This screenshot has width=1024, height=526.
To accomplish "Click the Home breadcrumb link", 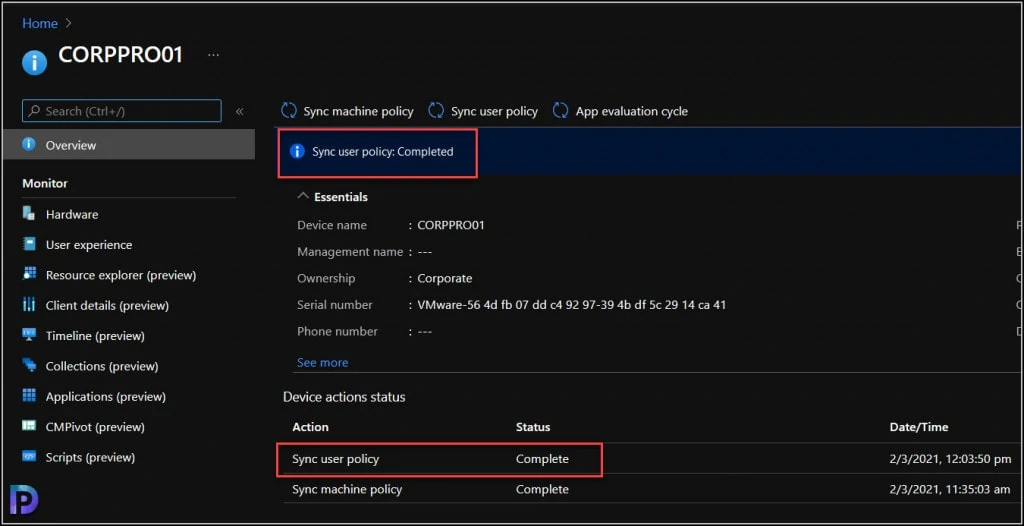I will (x=40, y=23).
